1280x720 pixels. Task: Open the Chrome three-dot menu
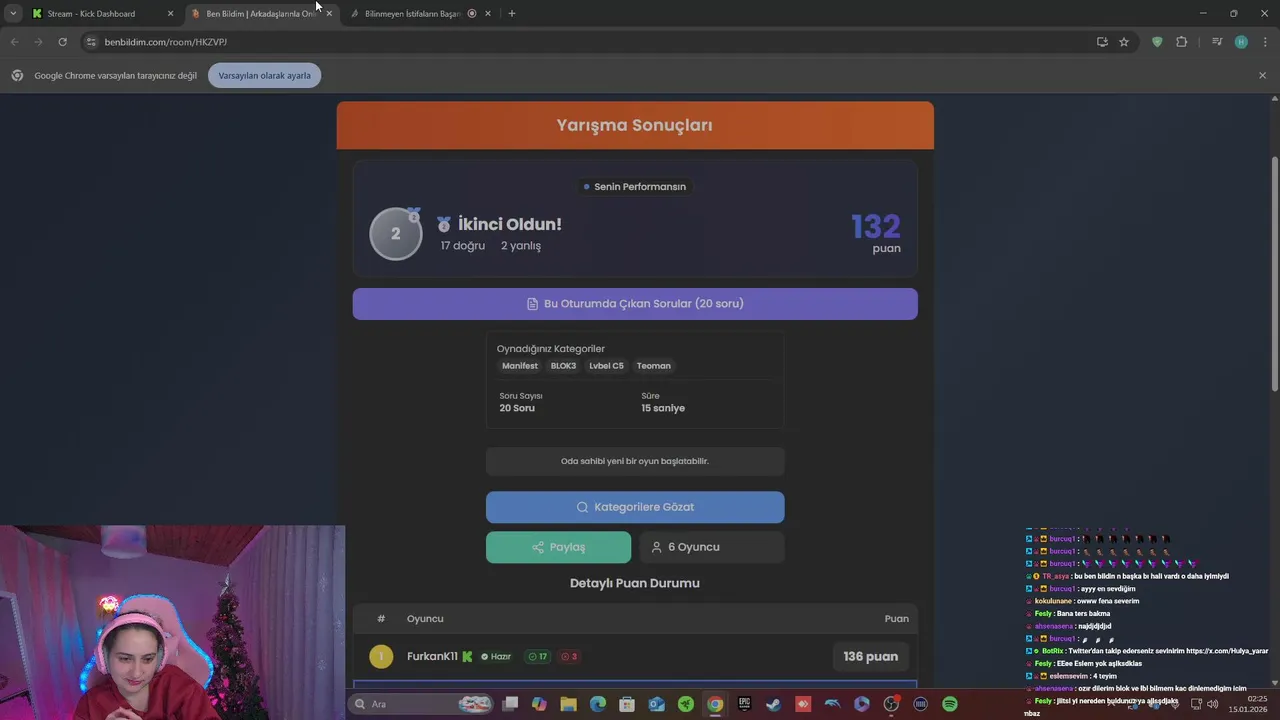[x=1265, y=42]
